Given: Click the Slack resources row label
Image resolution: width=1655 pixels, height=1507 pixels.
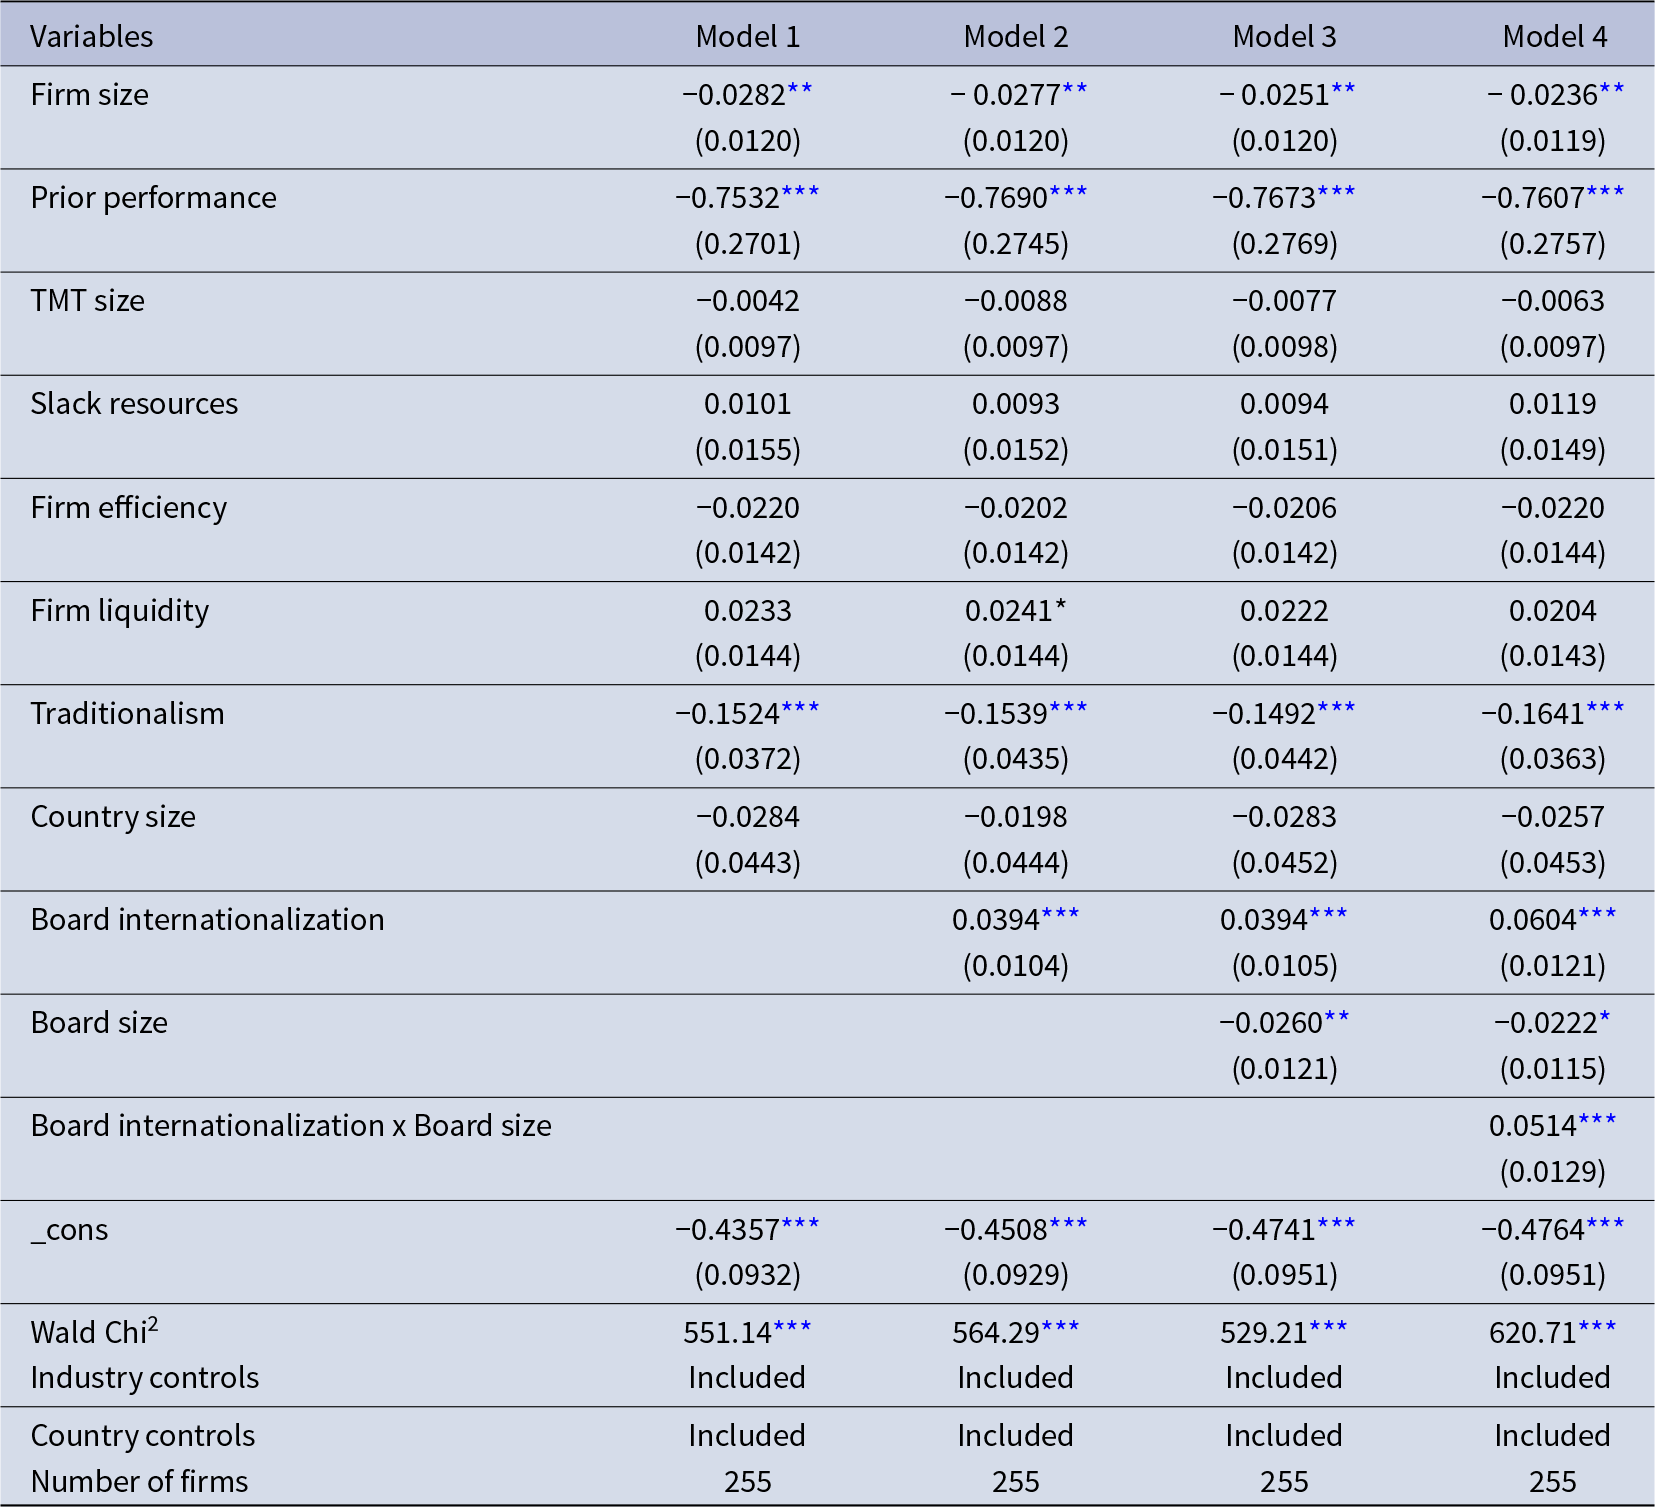Looking at the screenshot, I should point(134,404).
